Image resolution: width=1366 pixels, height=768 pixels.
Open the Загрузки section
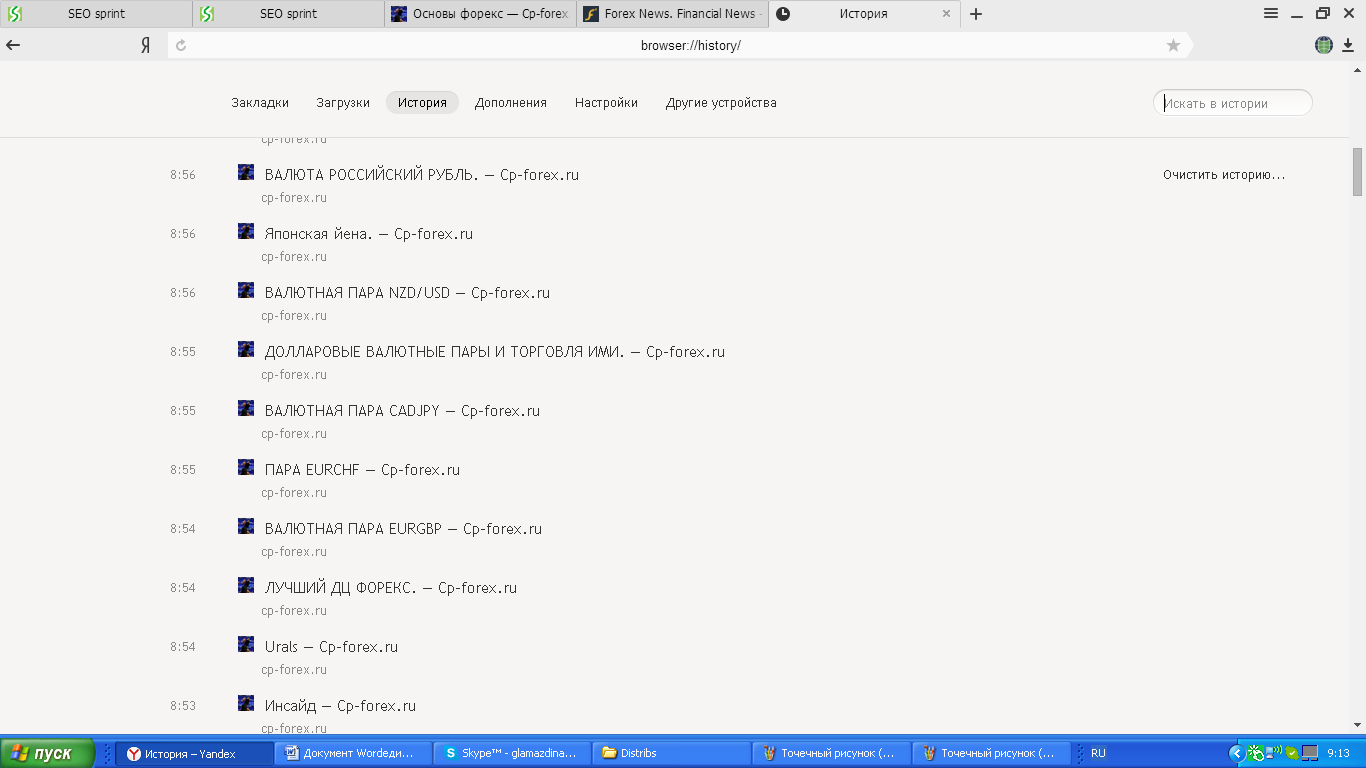(x=343, y=103)
